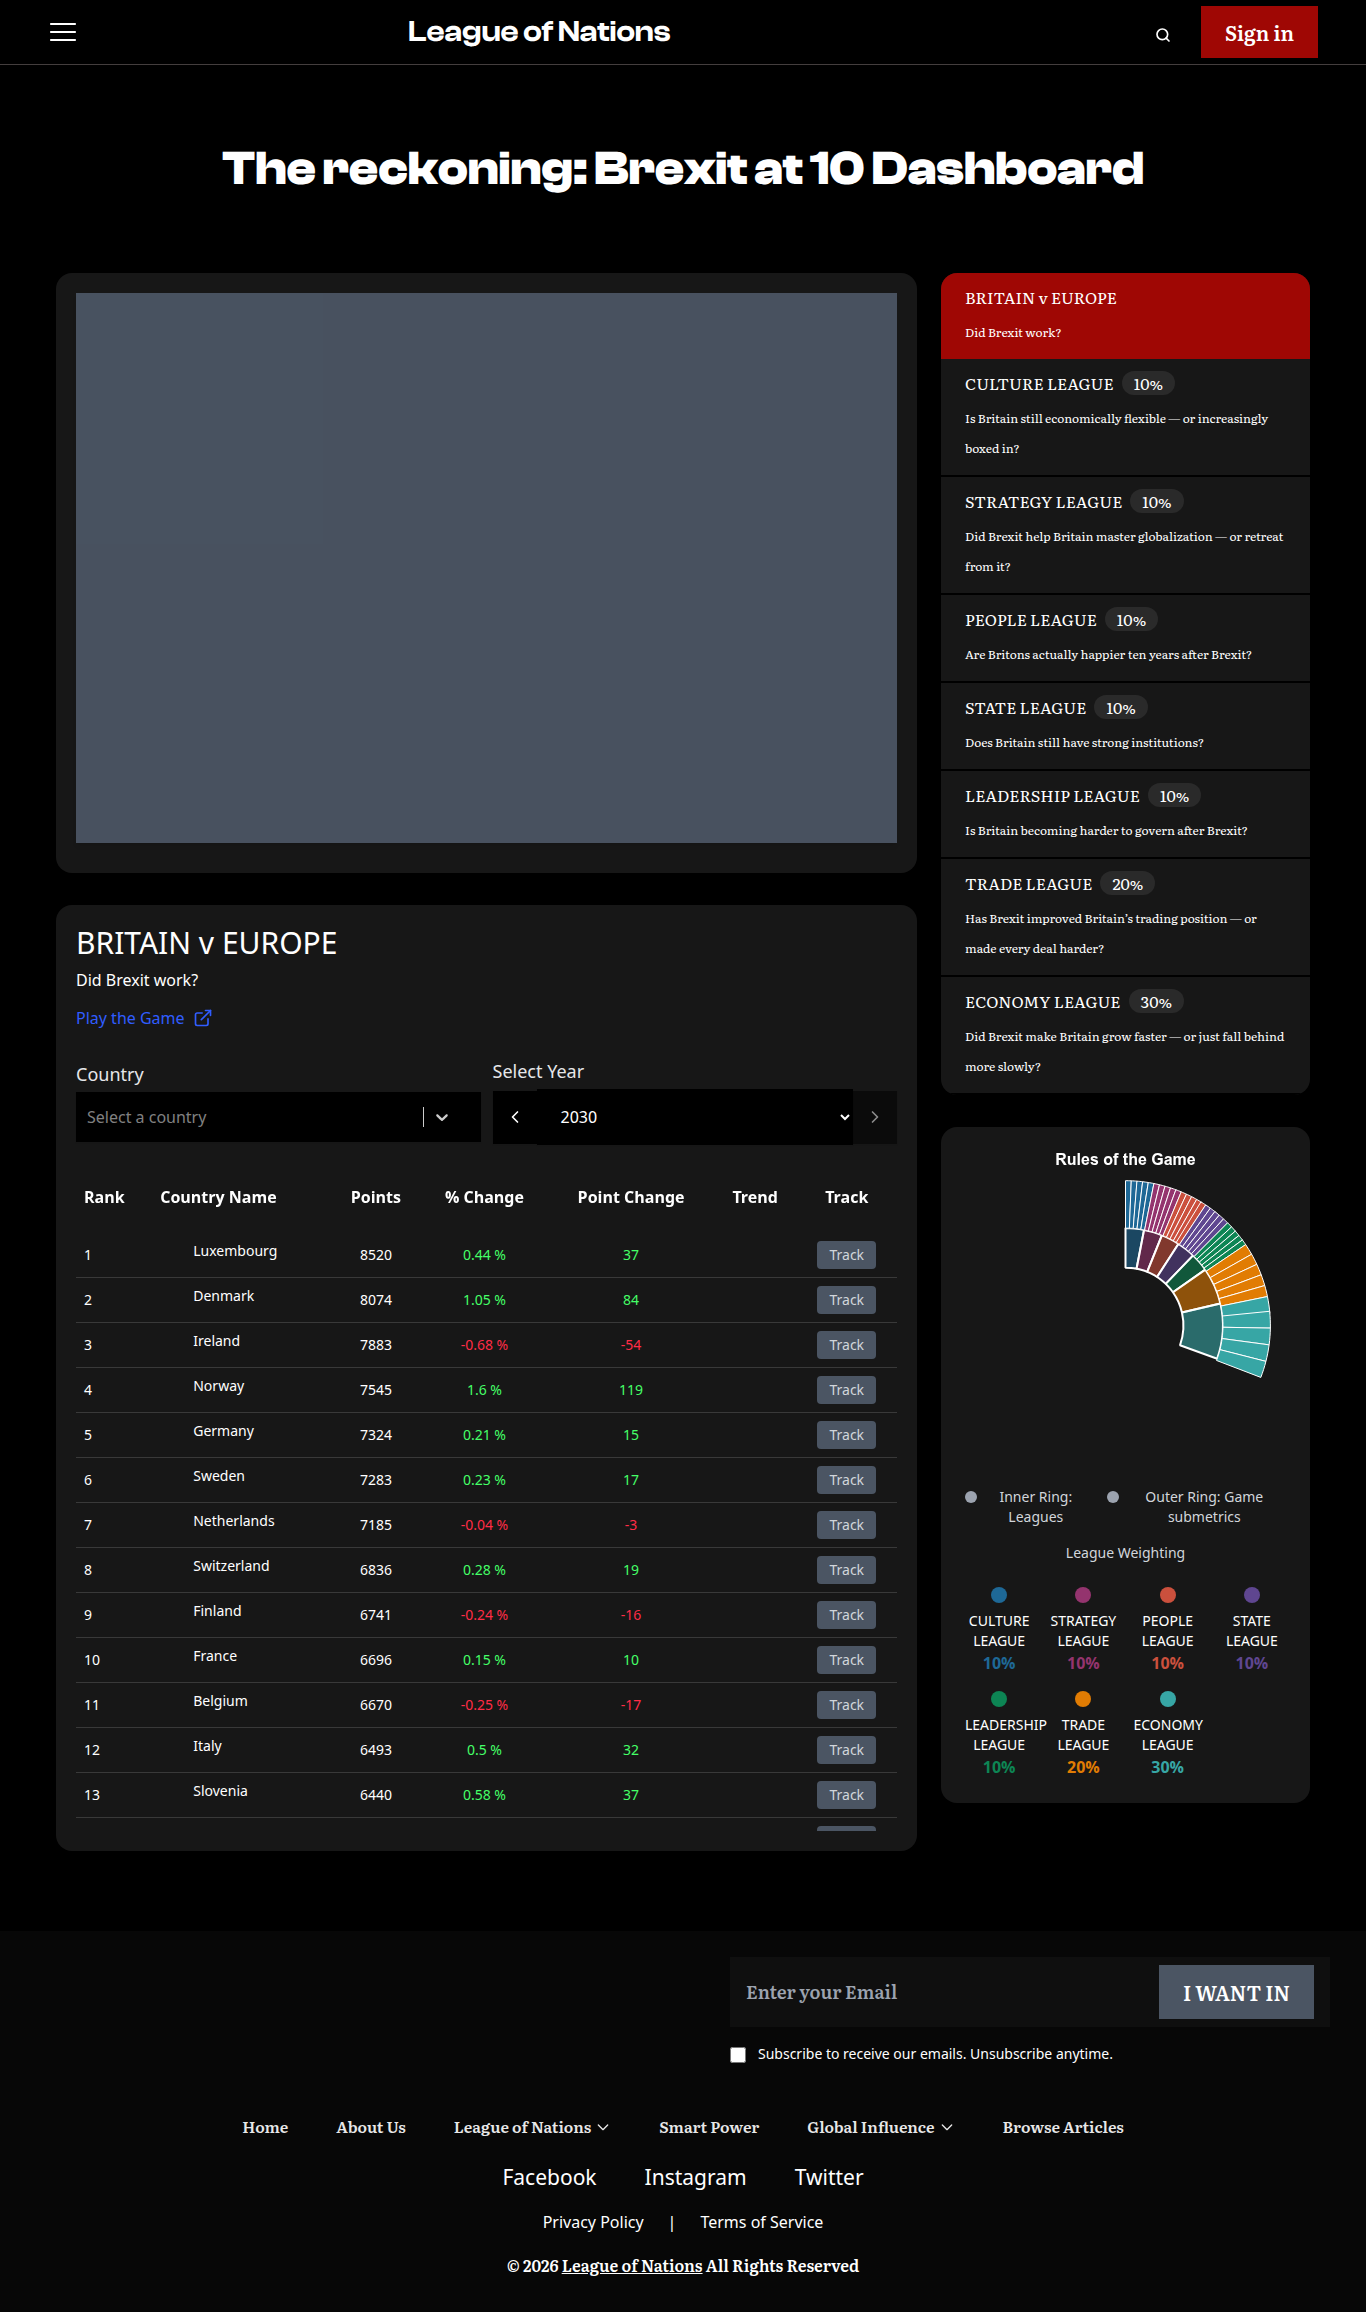The height and width of the screenshot is (2312, 1366).
Task: Track Denmark row
Action: click(846, 1300)
